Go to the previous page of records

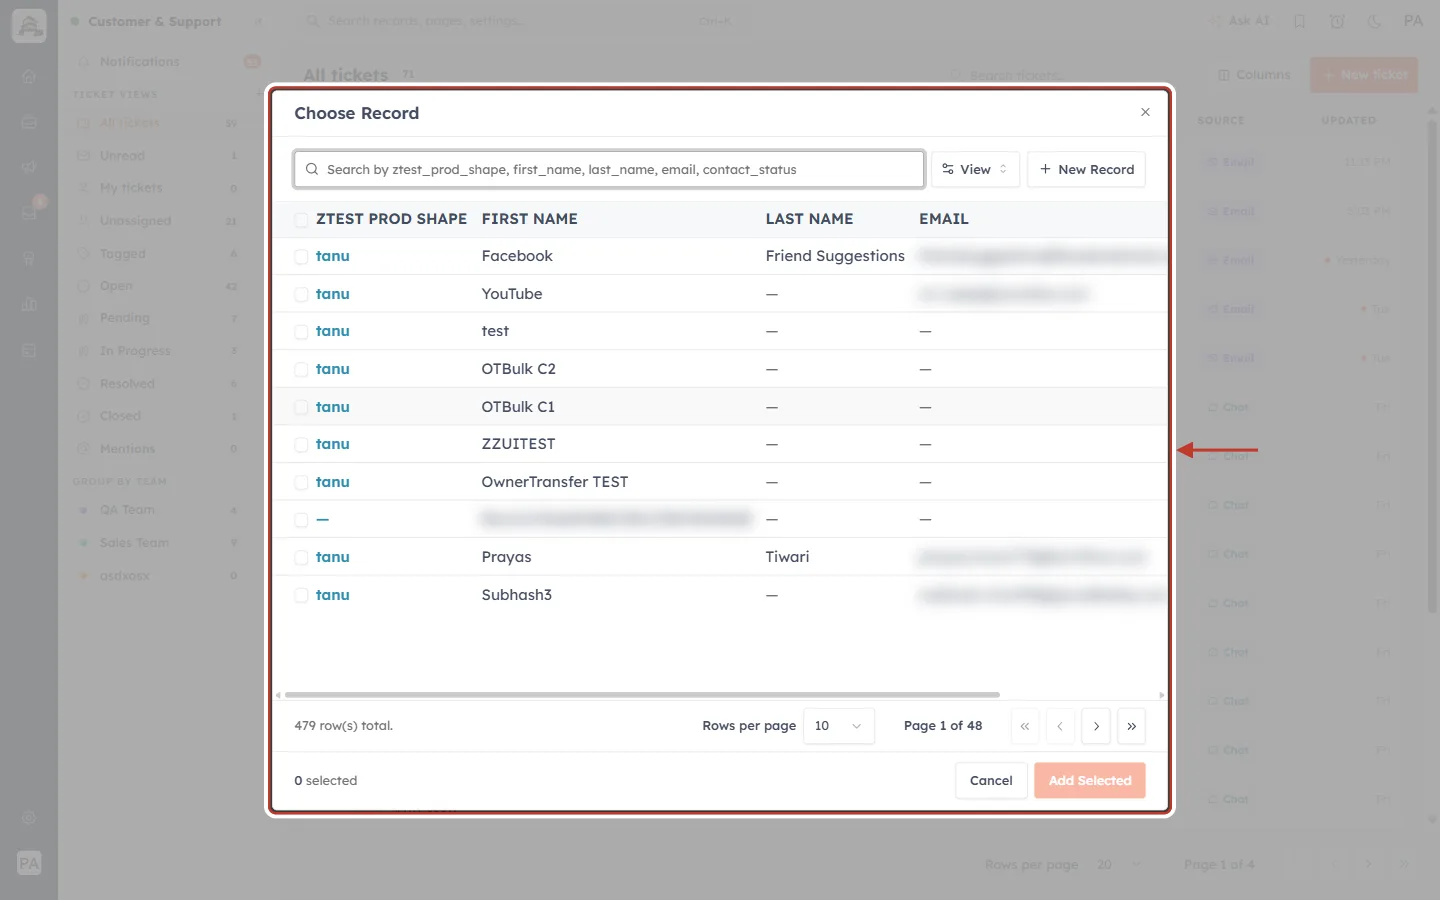1060,726
